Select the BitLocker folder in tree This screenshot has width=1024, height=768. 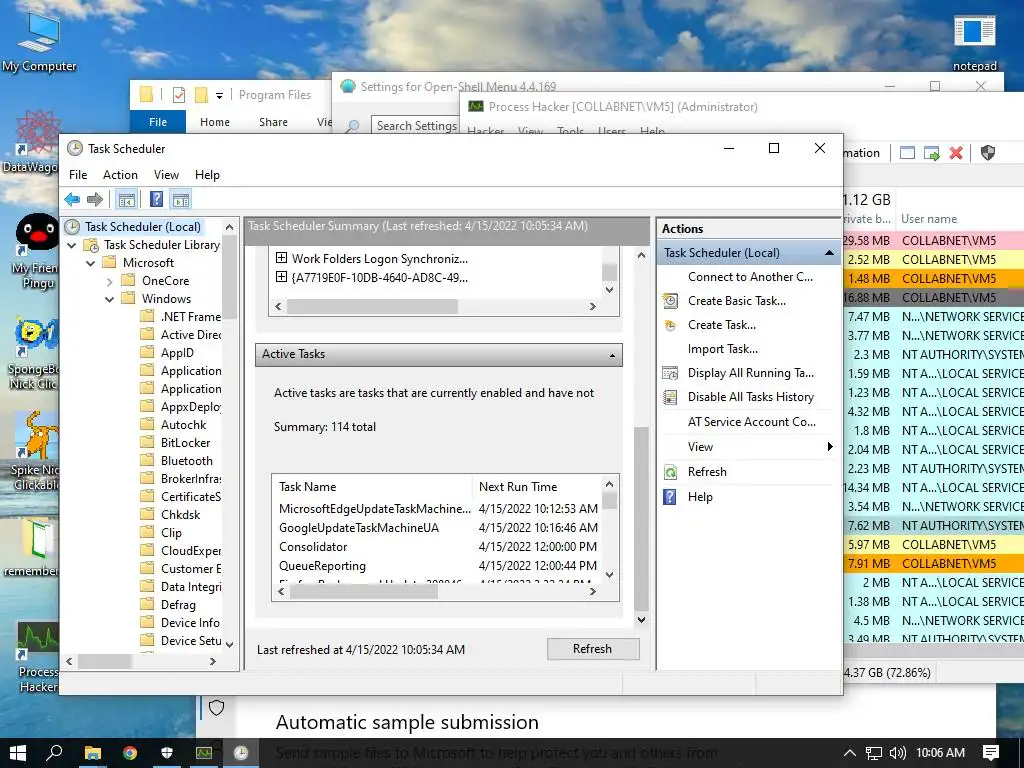coord(185,443)
